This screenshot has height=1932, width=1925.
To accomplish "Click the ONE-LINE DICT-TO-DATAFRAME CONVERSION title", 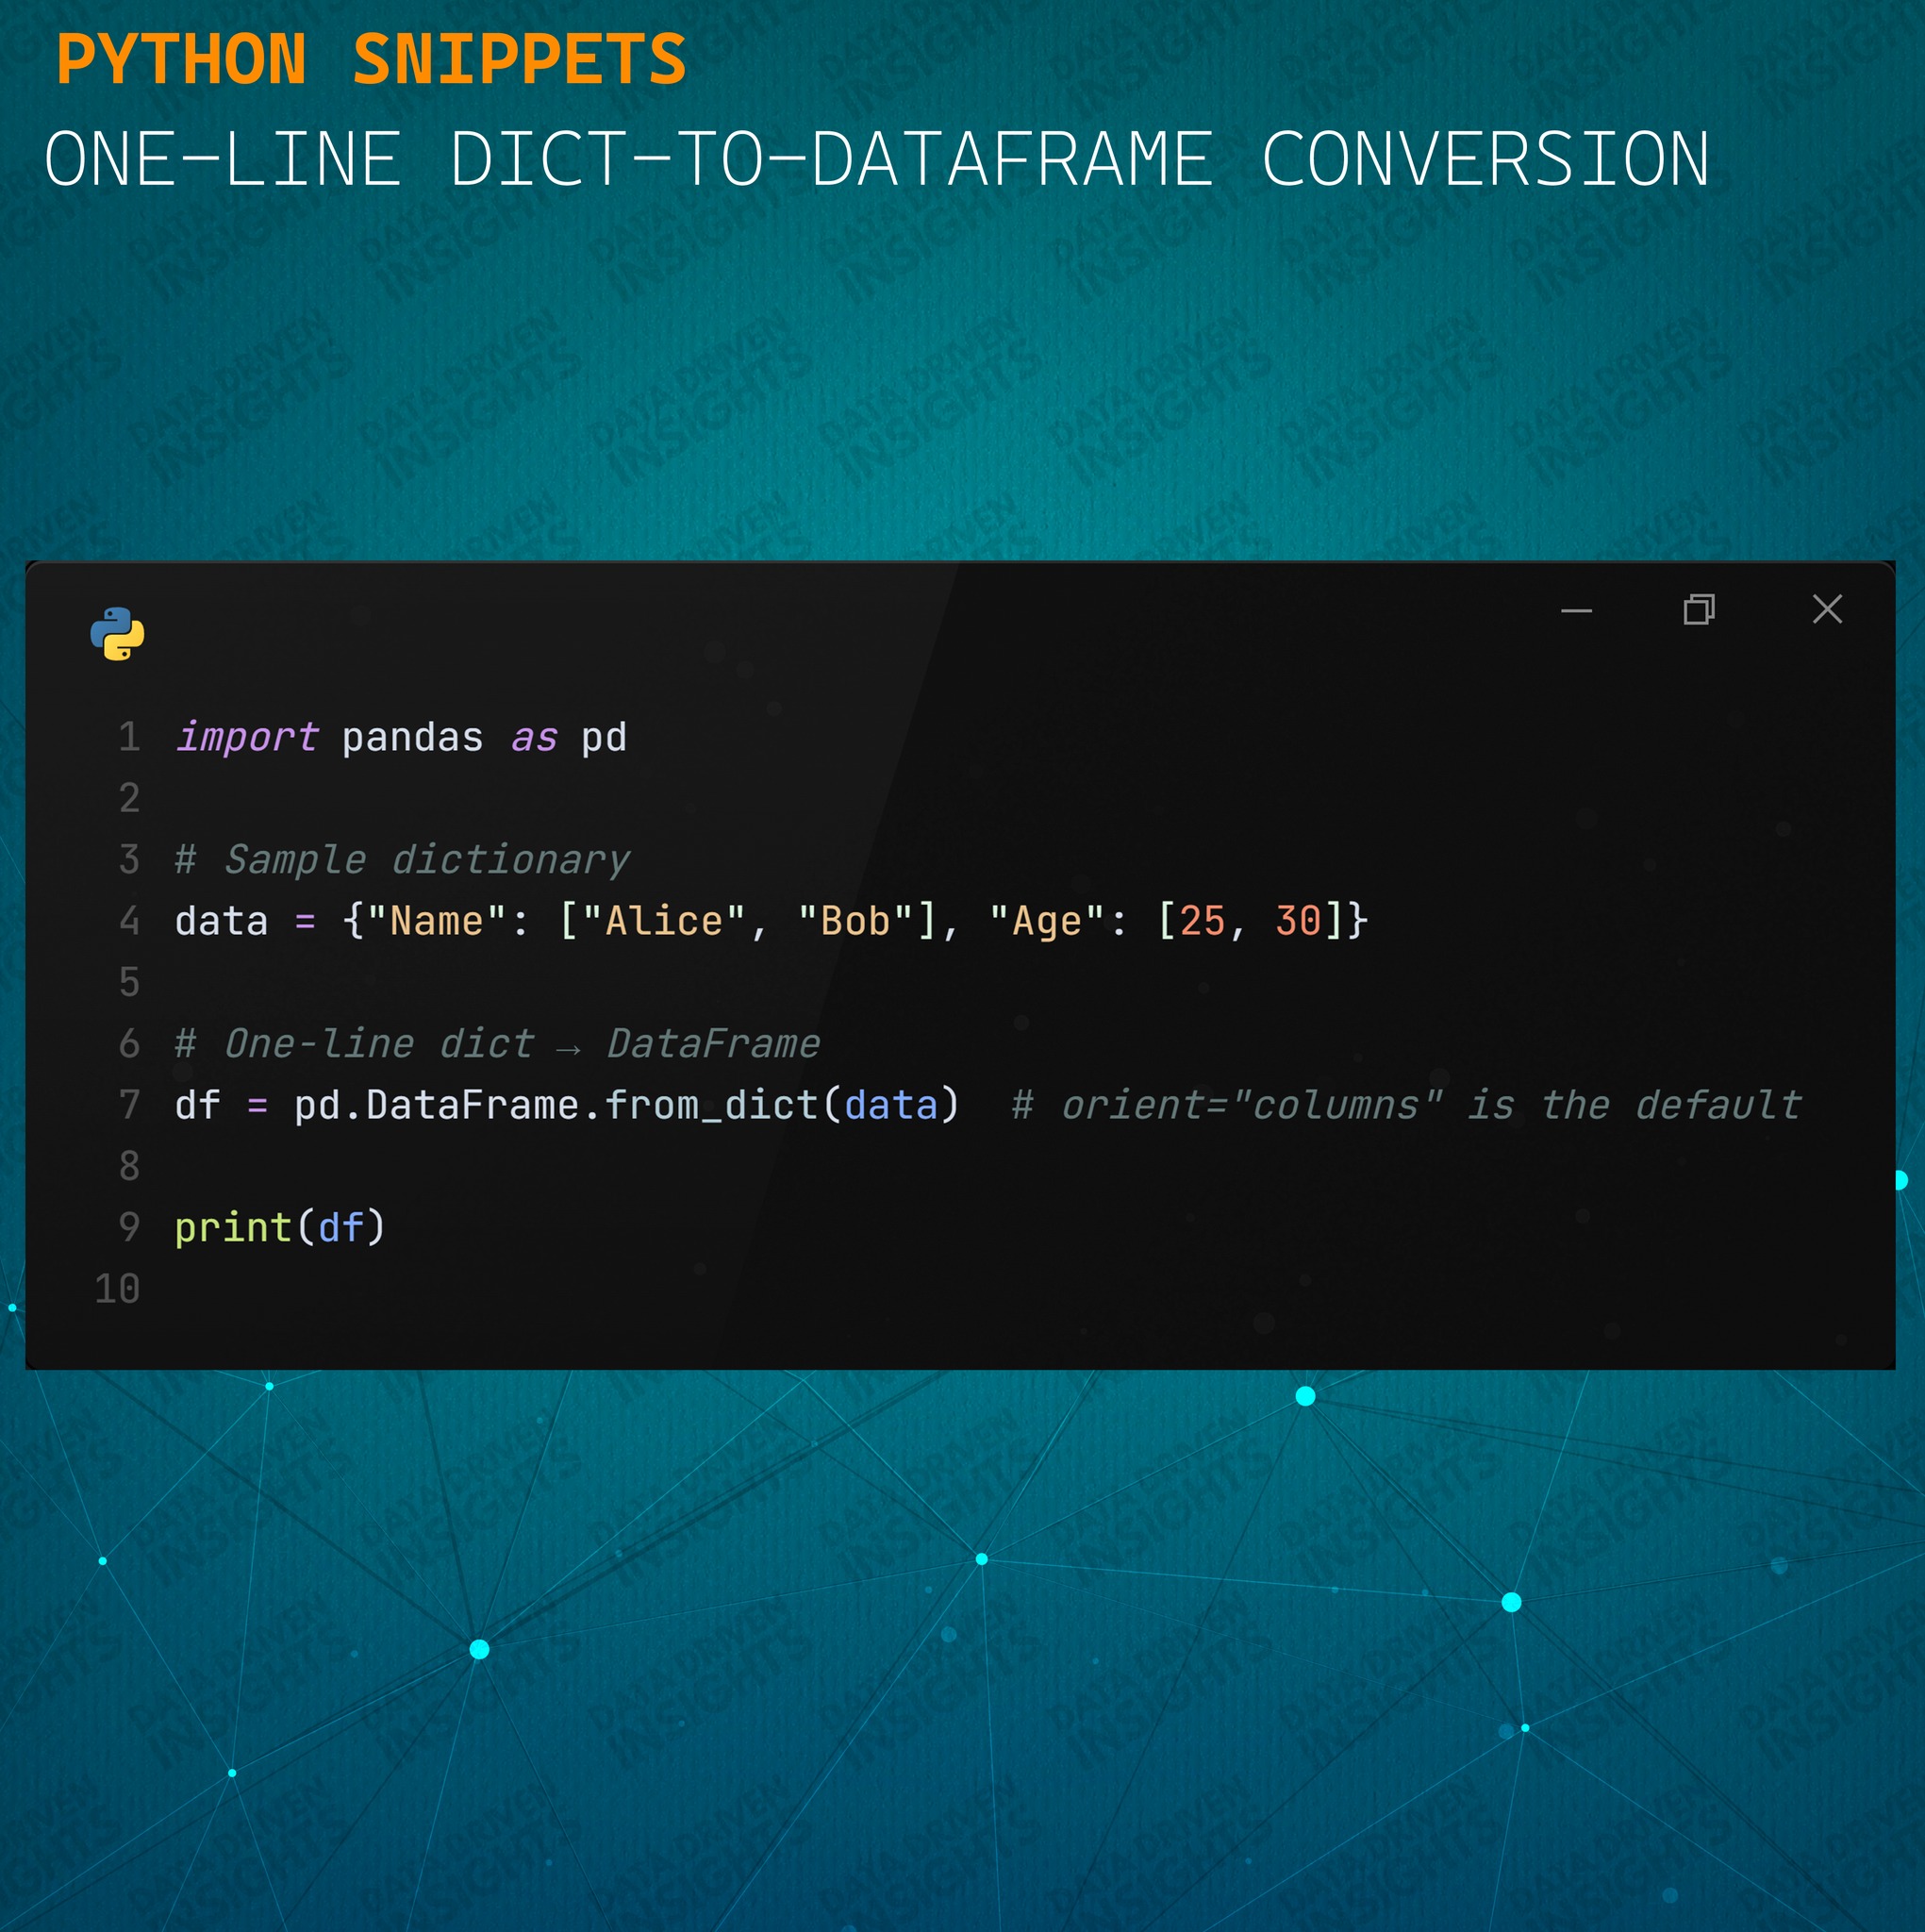I will pyautogui.click(x=876, y=160).
